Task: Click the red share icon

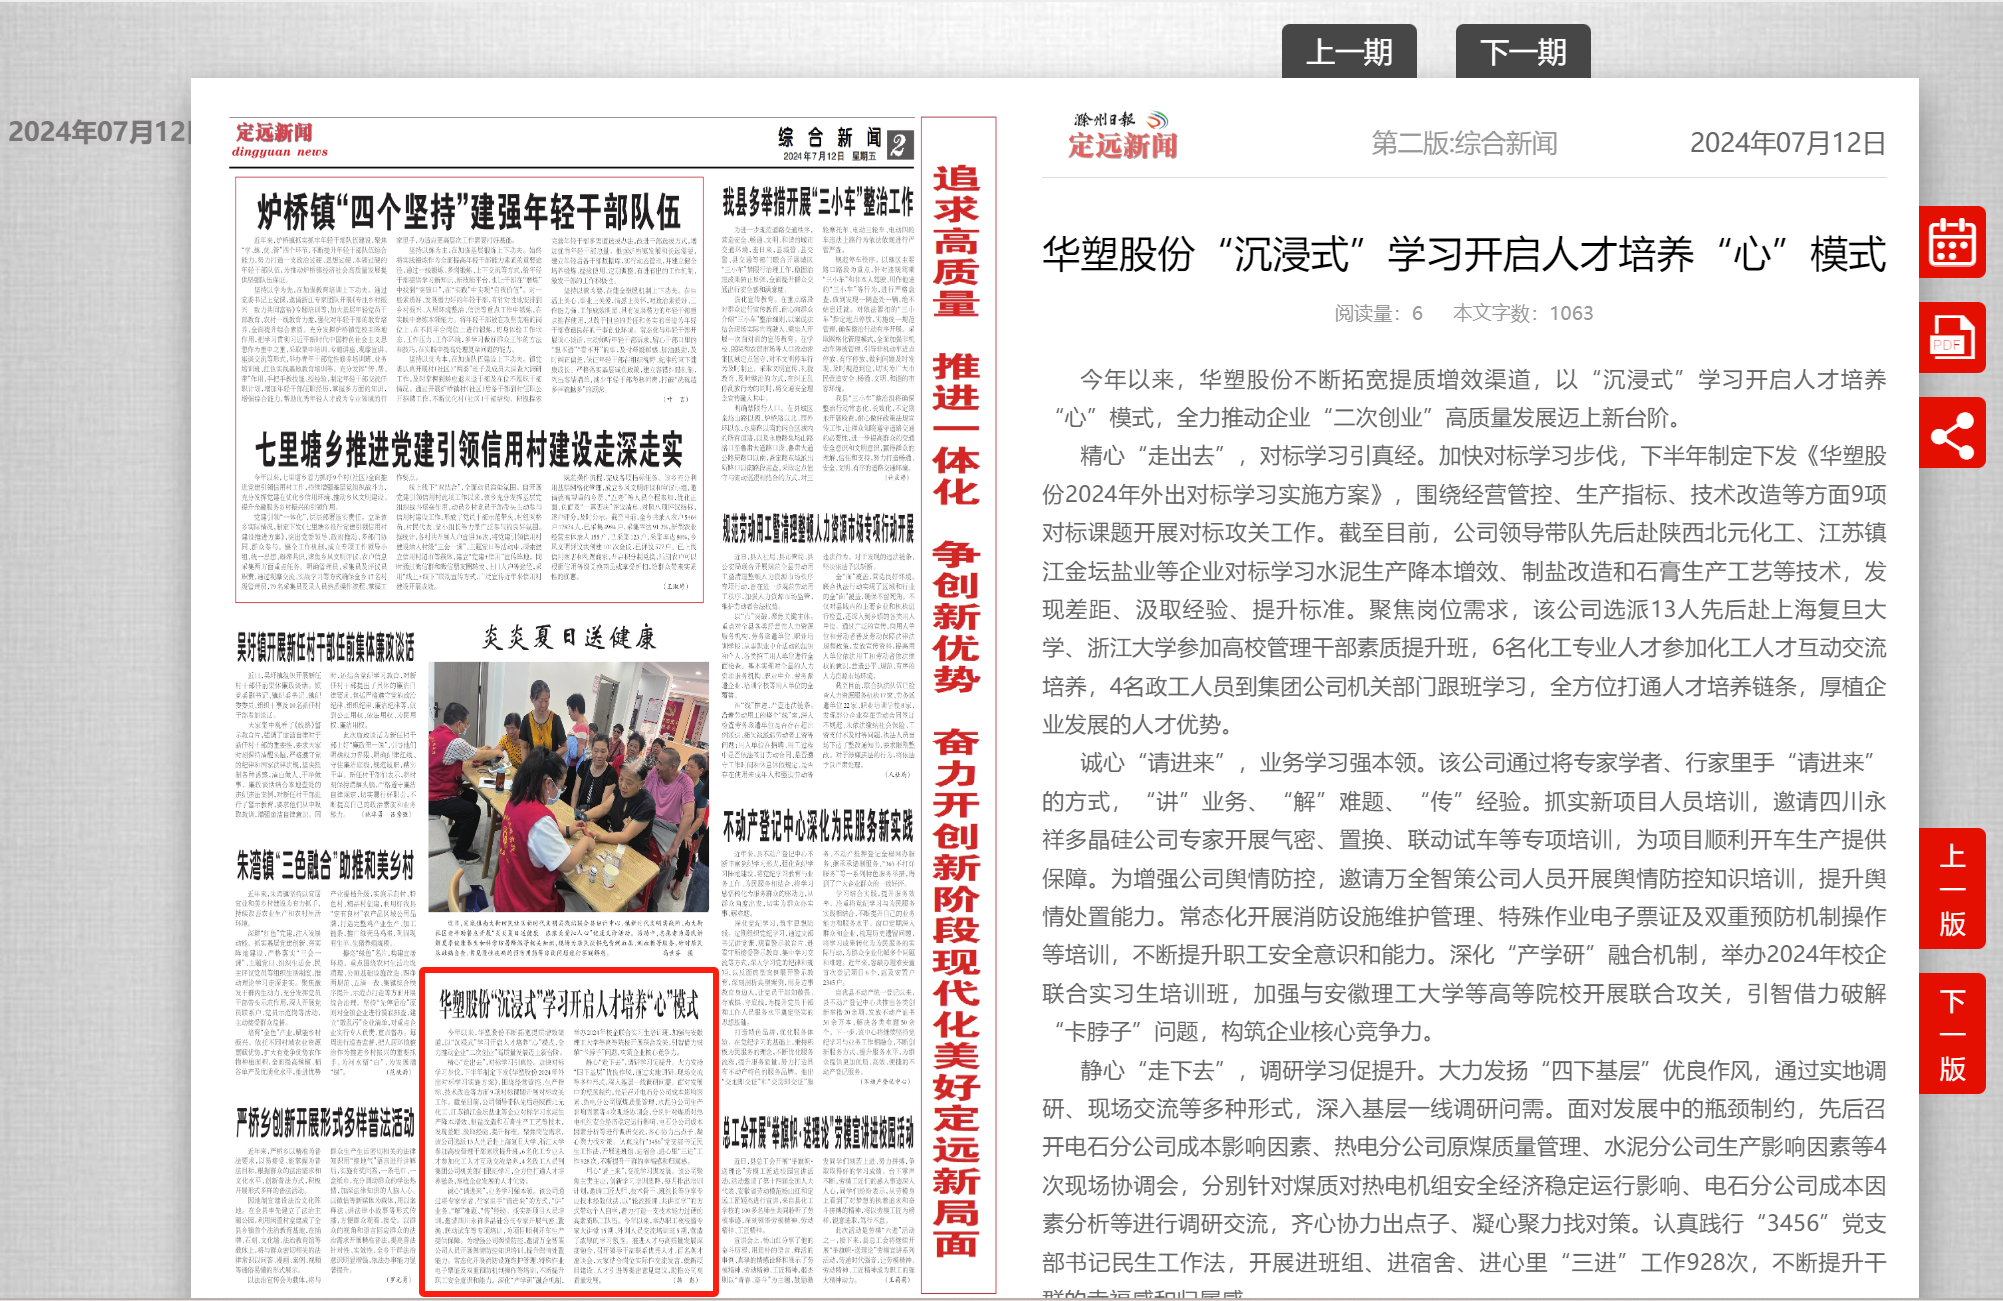Action: click(1951, 434)
